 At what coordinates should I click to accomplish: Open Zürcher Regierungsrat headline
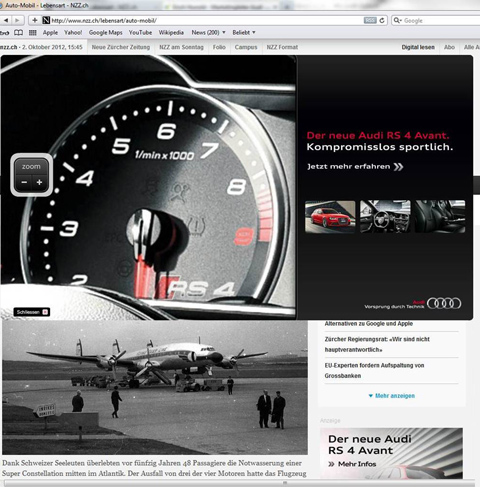pyautogui.click(x=377, y=344)
